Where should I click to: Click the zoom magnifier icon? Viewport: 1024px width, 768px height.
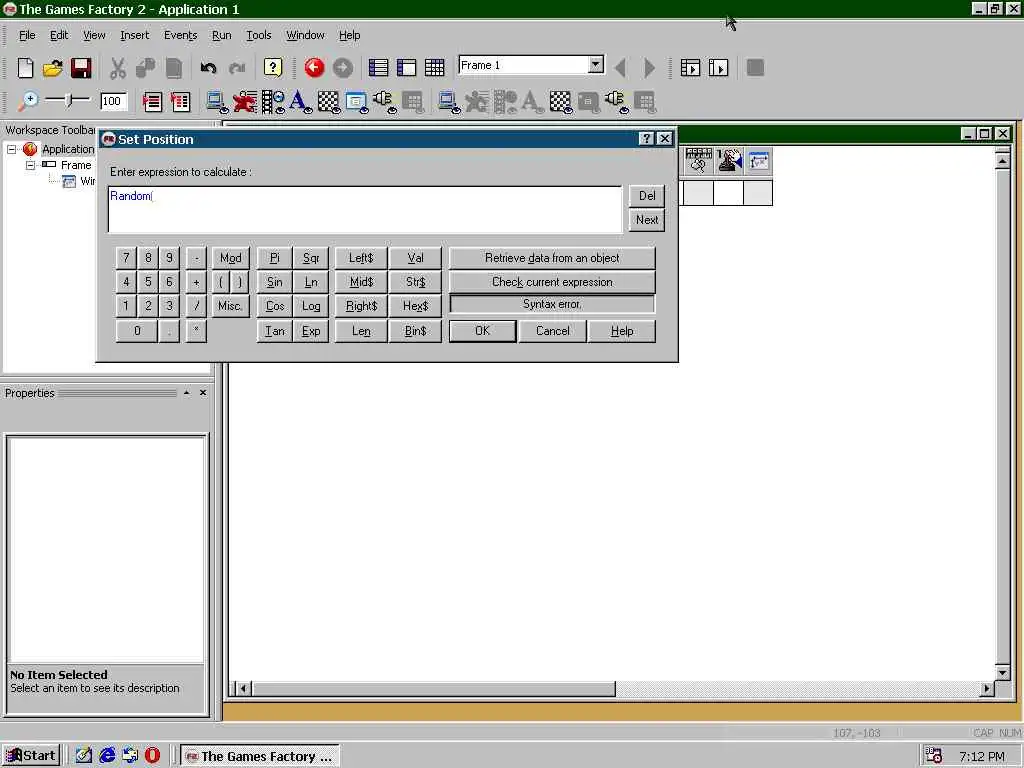coord(27,101)
